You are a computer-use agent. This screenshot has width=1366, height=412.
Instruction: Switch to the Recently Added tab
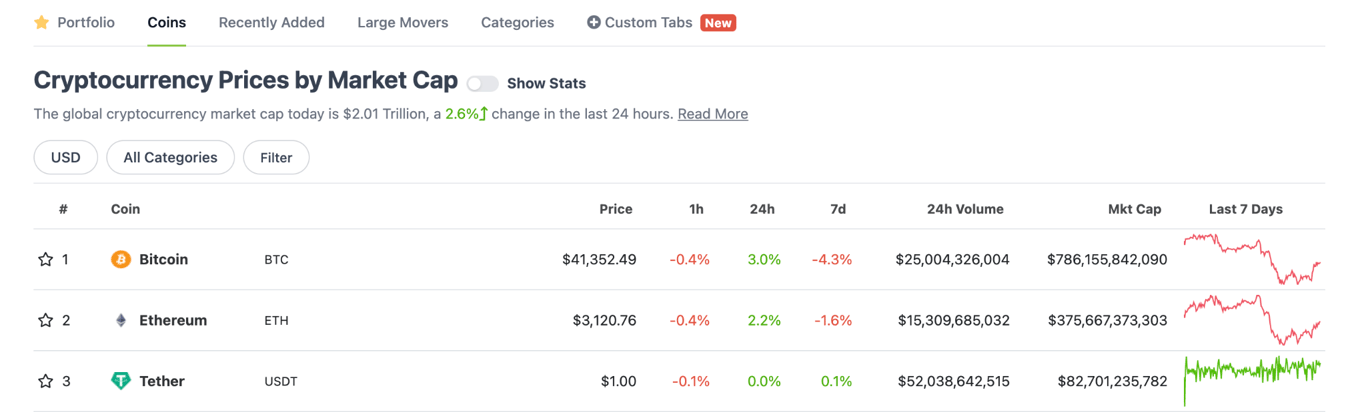pos(272,22)
